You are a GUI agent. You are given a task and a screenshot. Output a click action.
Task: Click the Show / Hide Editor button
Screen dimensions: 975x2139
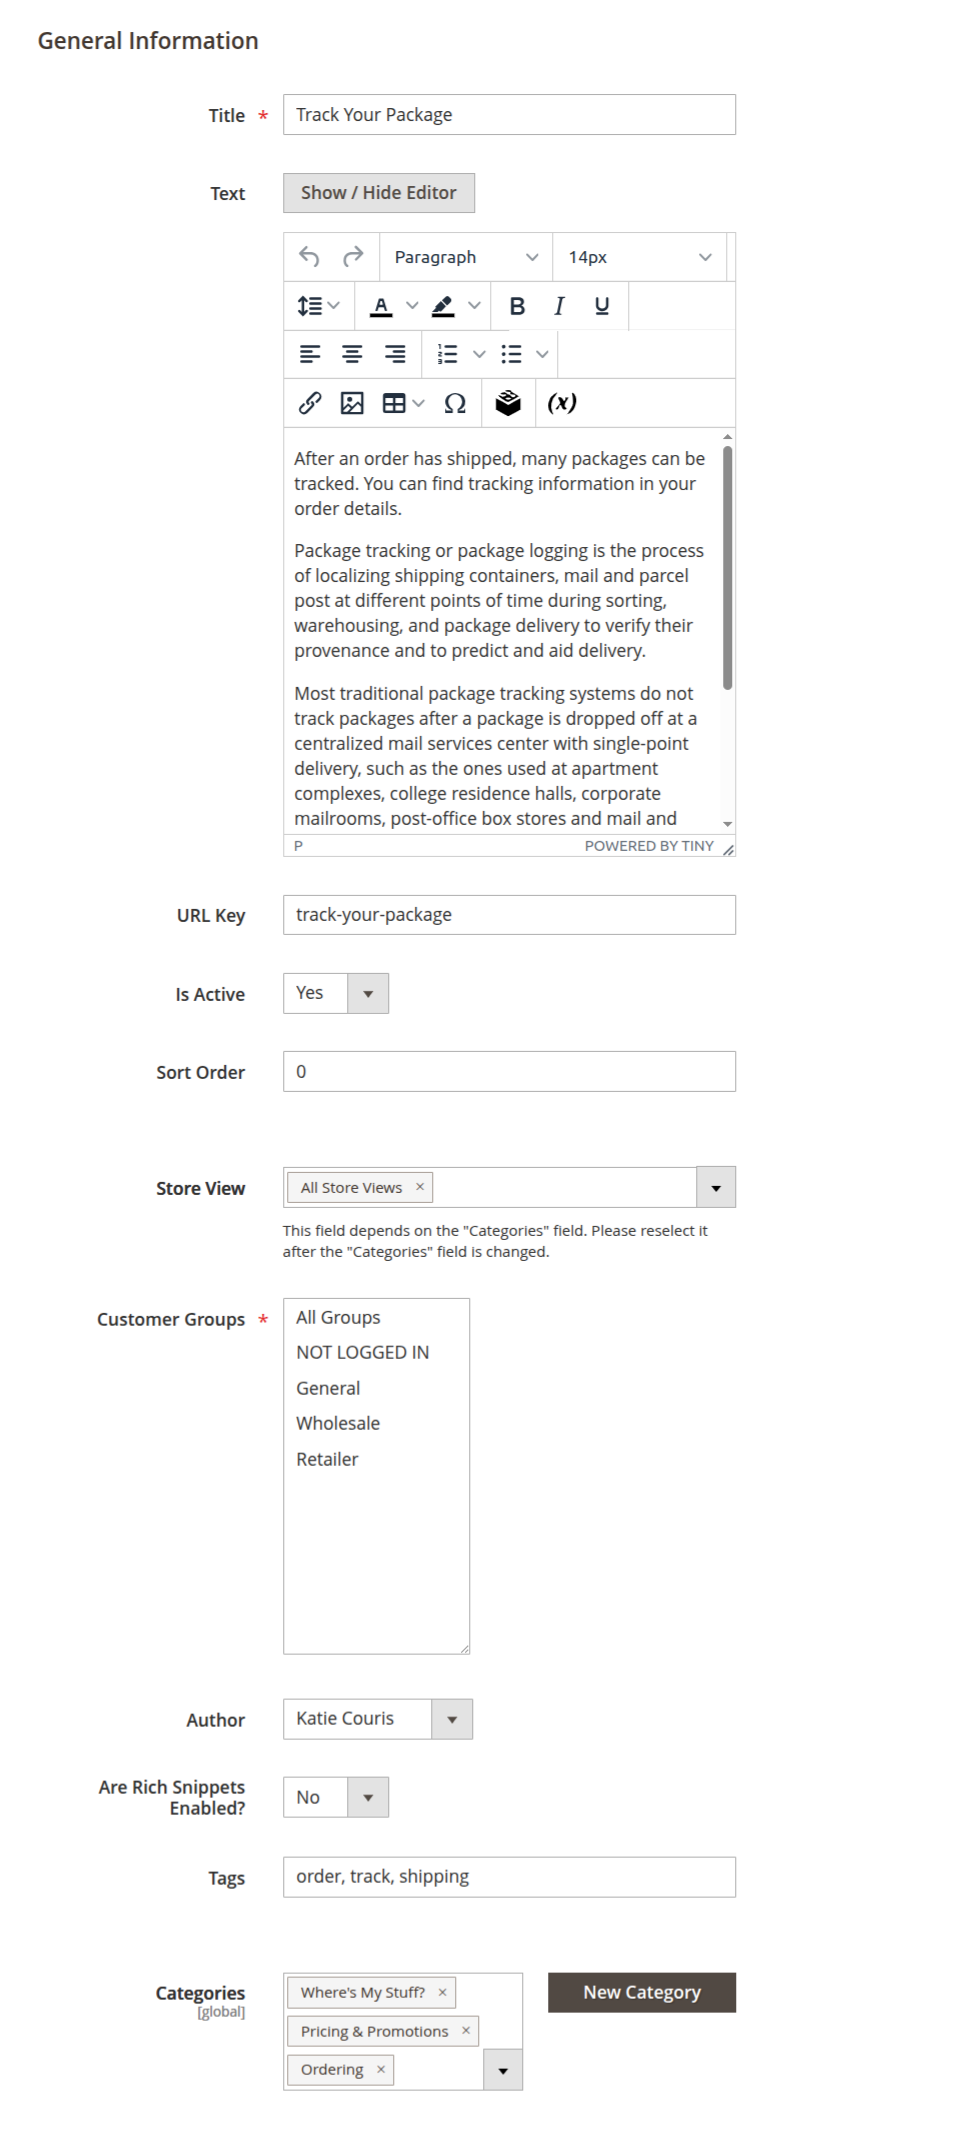pyautogui.click(x=379, y=192)
